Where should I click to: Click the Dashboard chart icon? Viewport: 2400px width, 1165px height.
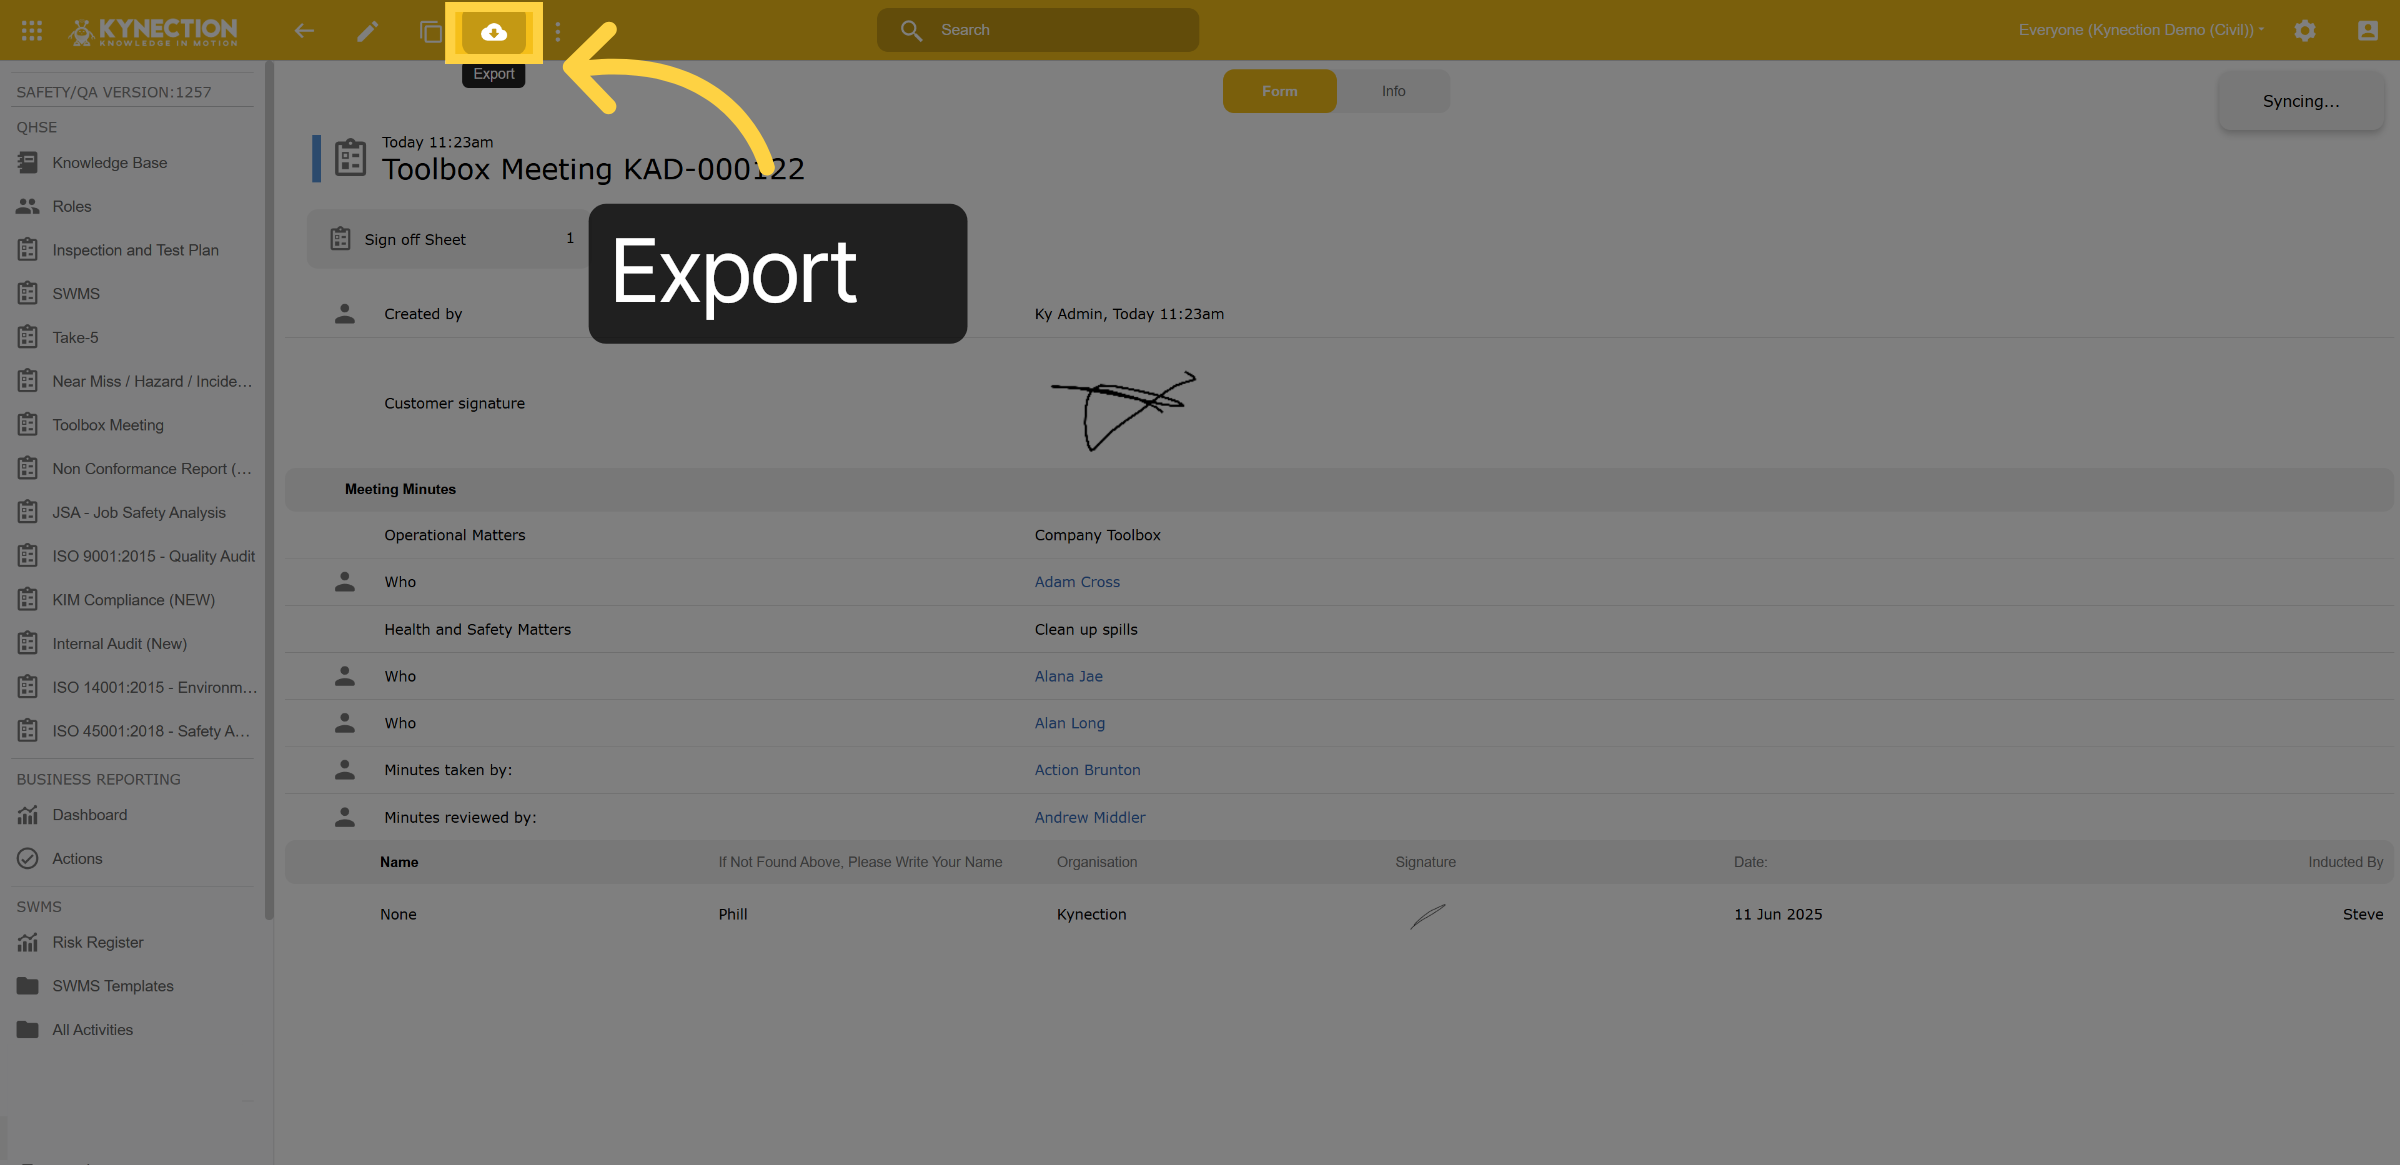[x=28, y=815]
